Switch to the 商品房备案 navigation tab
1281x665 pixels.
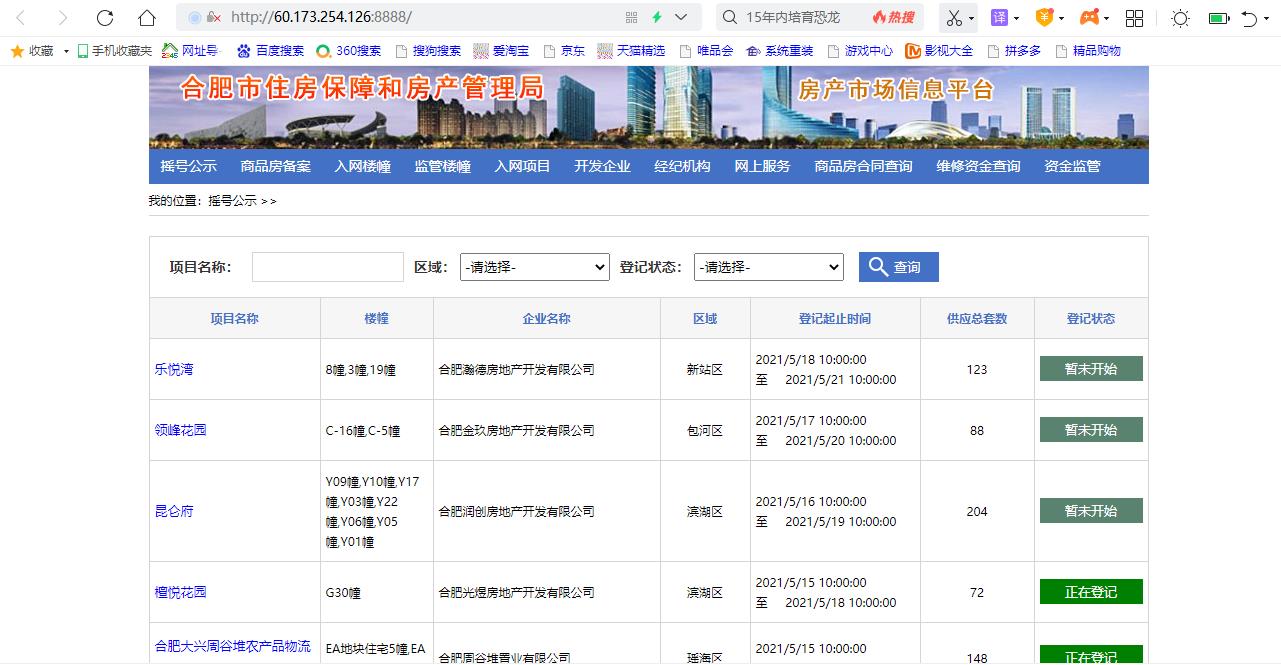tap(277, 167)
